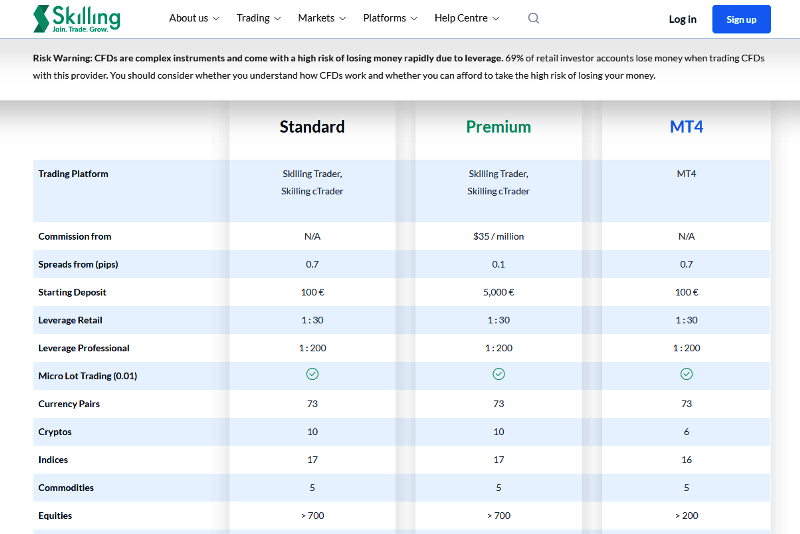Click the MT4 equities value > 200
This screenshot has height=534, width=800.
tap(686, 516)
